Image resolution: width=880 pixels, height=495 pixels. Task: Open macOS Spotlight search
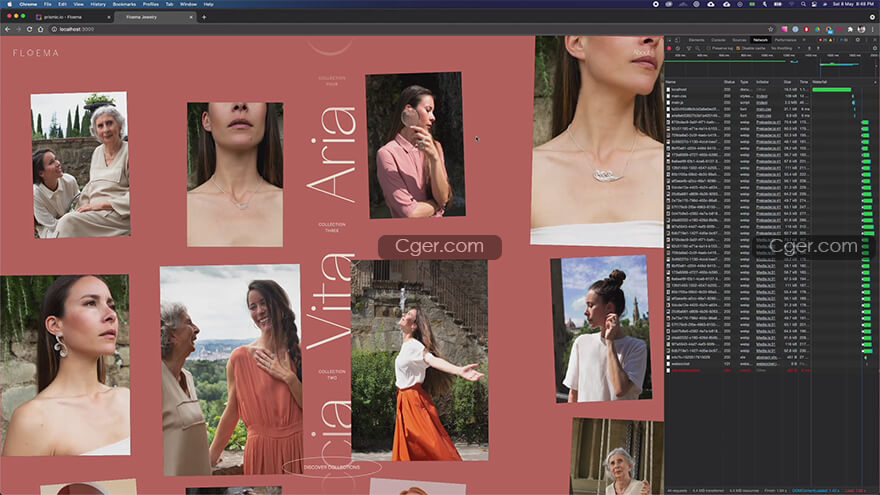click(x=803, y=4)
